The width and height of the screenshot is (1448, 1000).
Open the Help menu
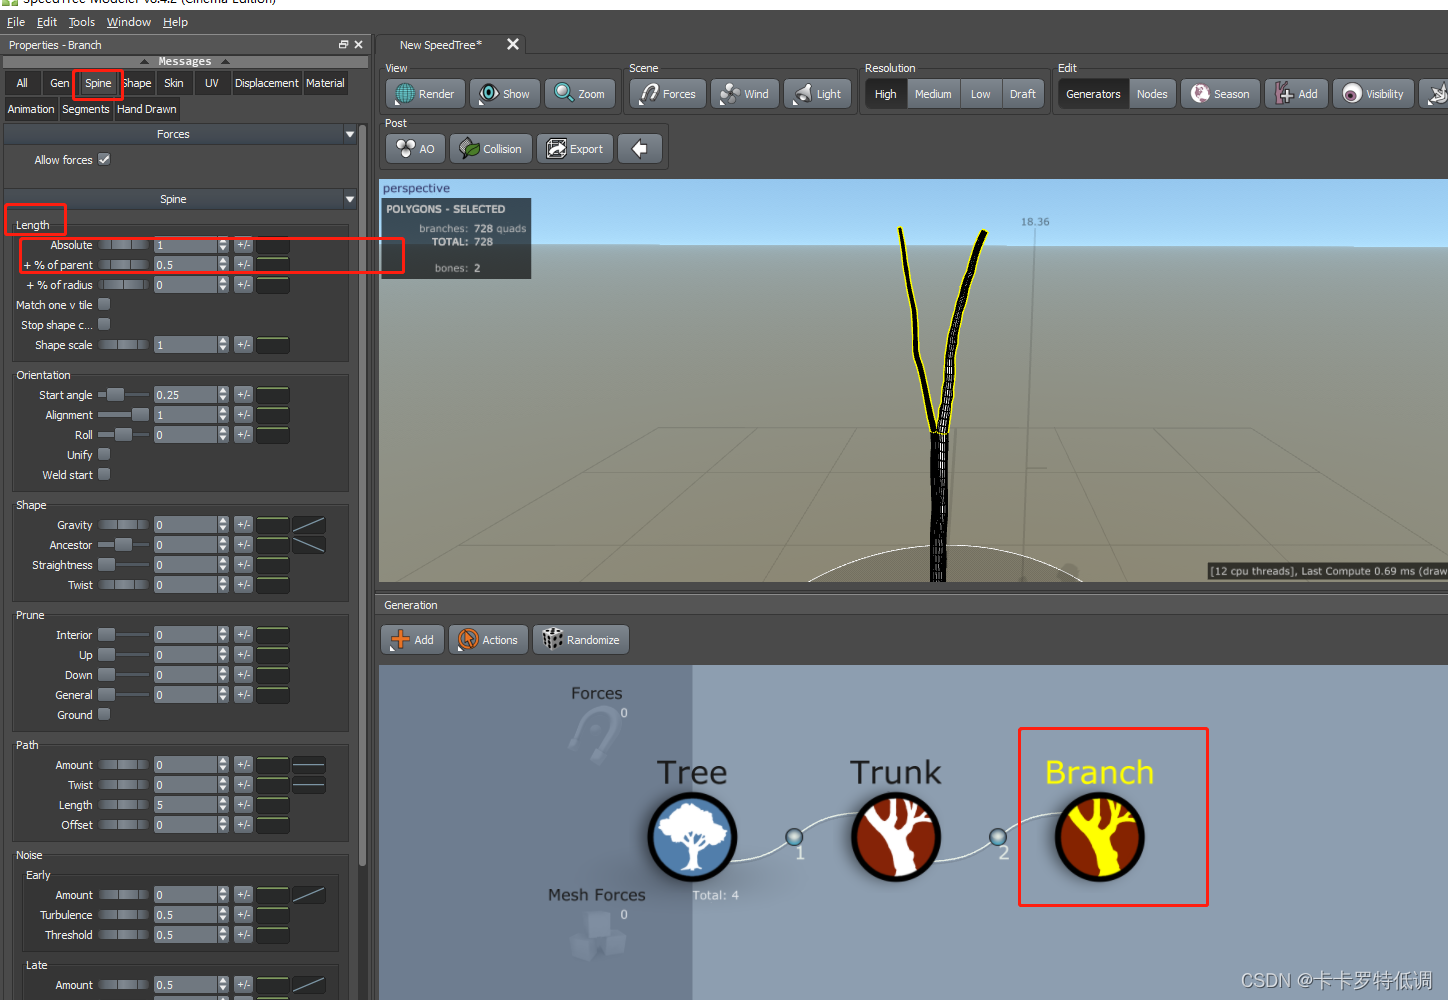tap(175, 22)
